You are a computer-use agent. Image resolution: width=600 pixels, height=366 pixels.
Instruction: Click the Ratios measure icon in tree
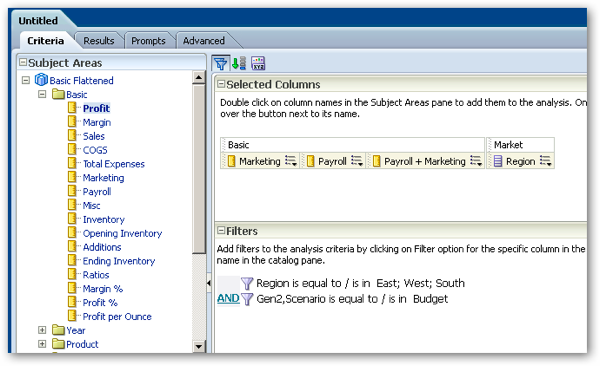tap(72, 274)
